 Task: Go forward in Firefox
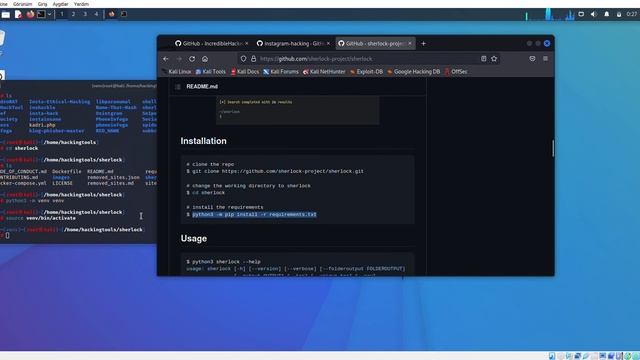coord(179,59)
